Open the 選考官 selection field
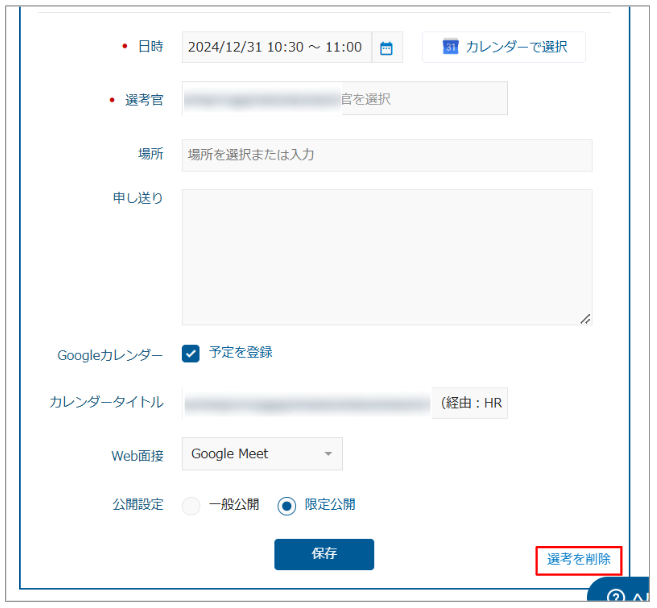Viewport: 657px width, 608px height. [344, 99]
